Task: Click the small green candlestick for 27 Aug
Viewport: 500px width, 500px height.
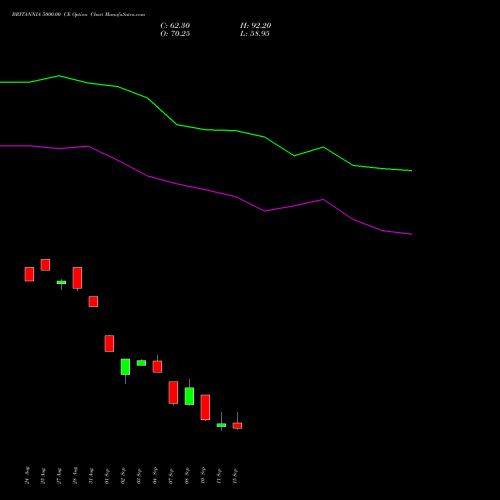Action: (x=61, y=282)
